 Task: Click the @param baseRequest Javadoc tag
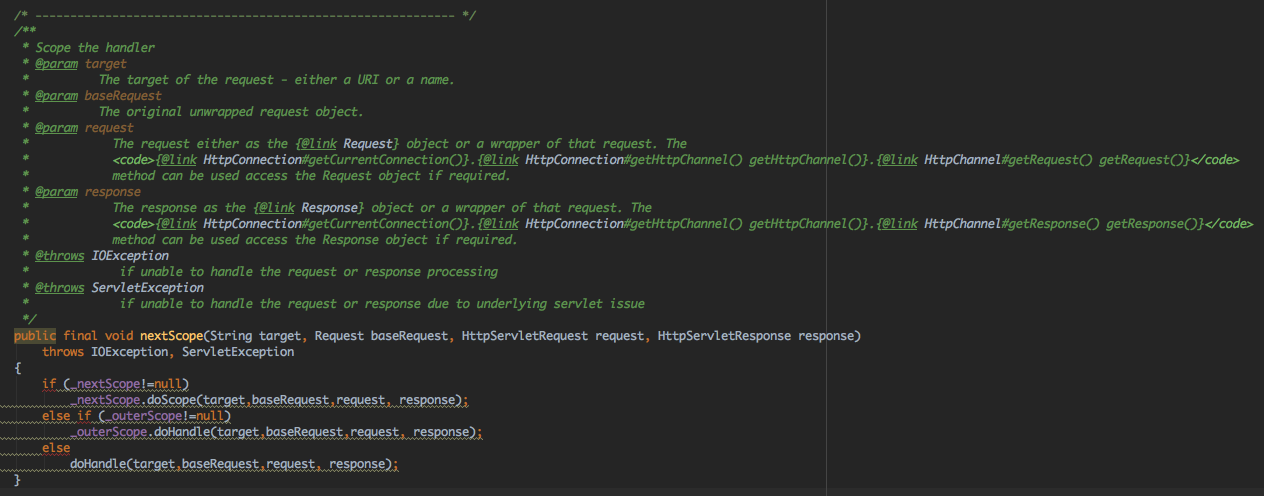pos(58,96)
